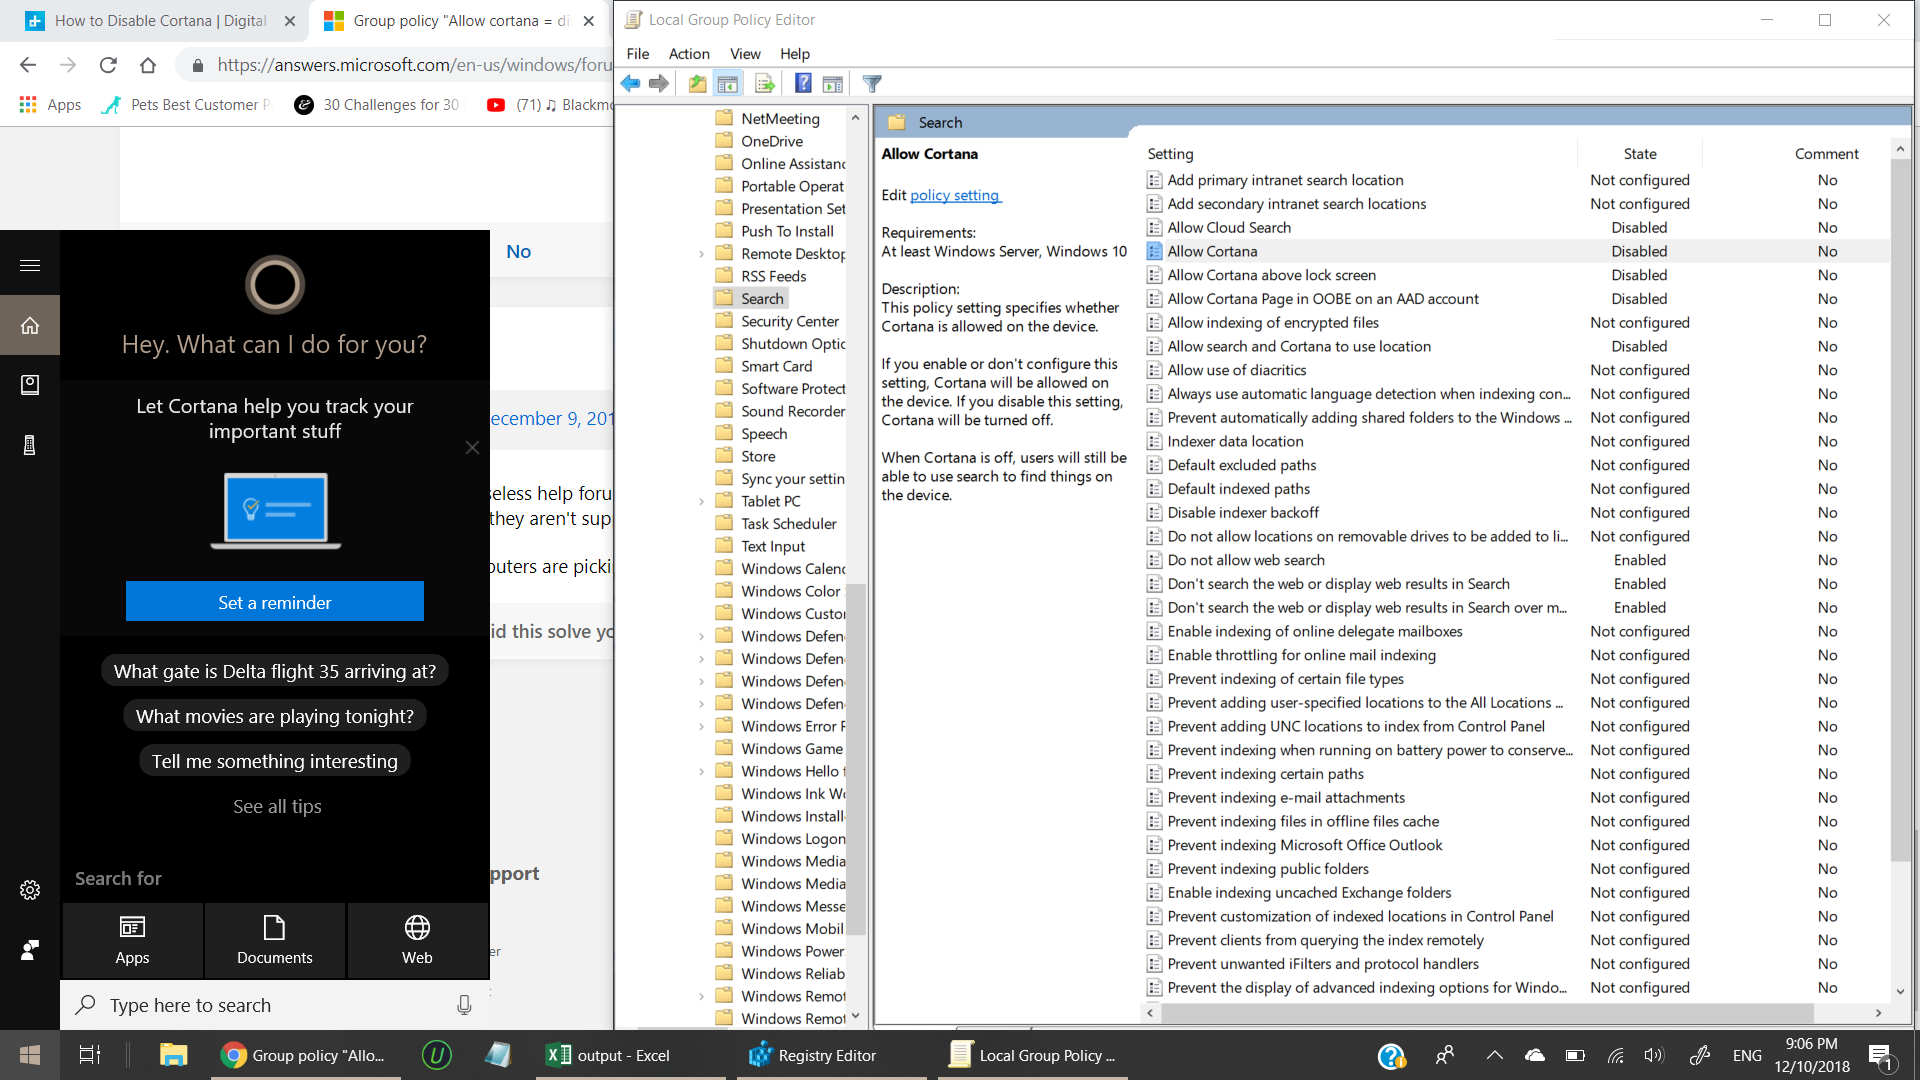Open Task View on taskbar
Image resolution: width=1920 pixels, height=1080 pixels.
click(90, 1055)
